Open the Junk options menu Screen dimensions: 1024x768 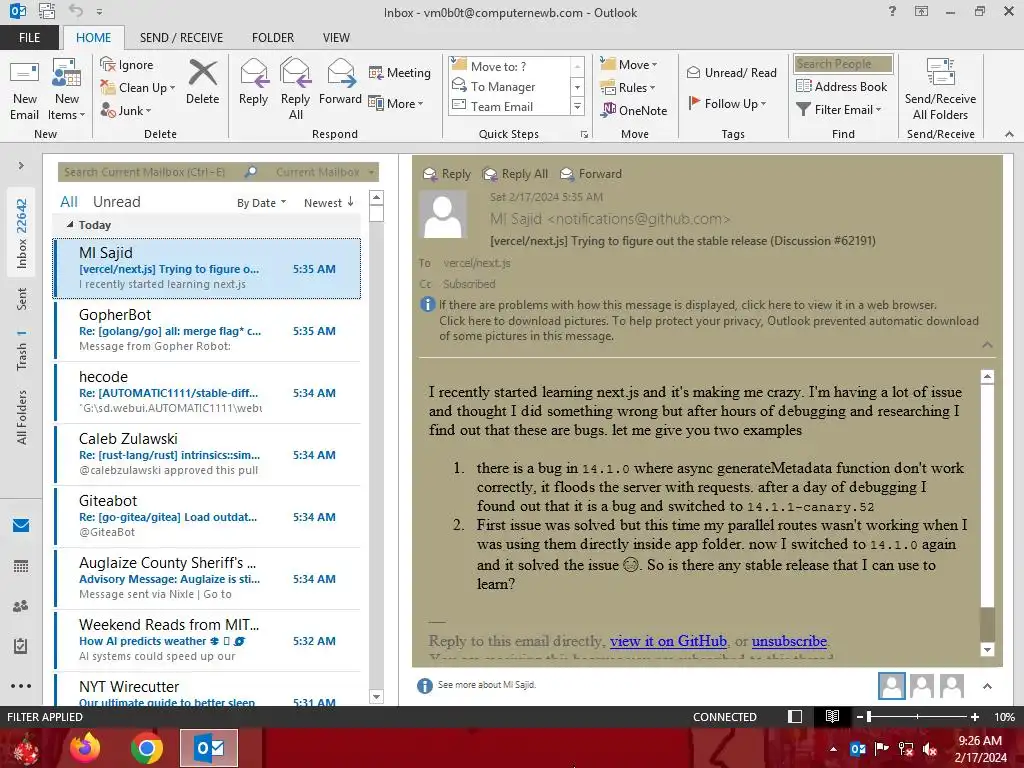click(x=125, y=110)
